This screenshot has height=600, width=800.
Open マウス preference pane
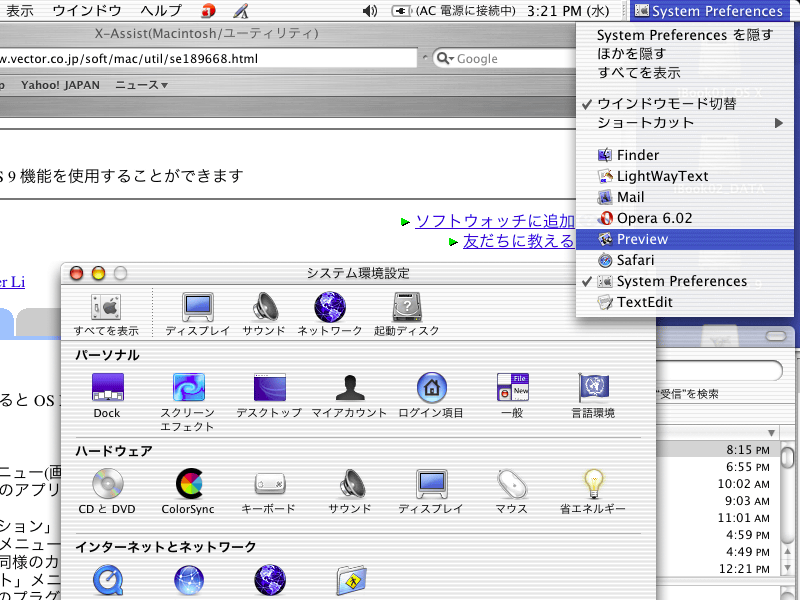coord(512,491)
